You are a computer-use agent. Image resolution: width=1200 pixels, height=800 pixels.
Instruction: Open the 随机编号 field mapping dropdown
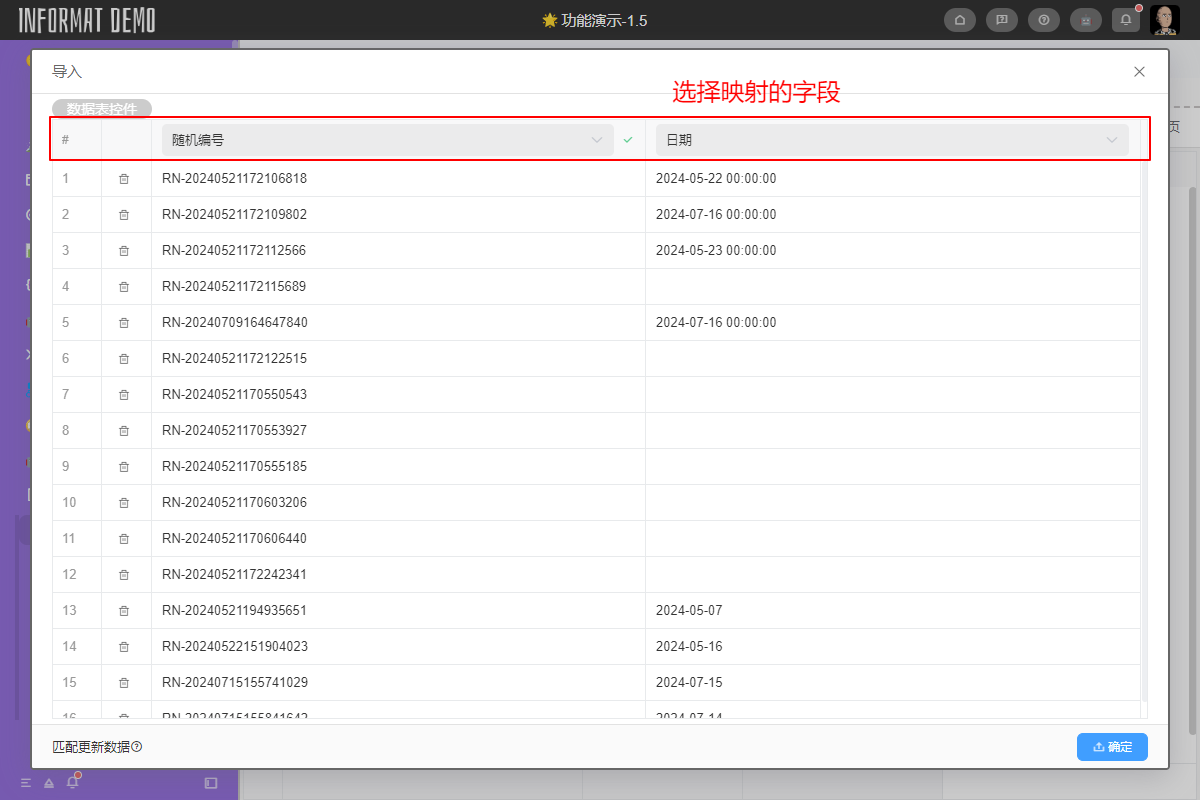point(387,140)
